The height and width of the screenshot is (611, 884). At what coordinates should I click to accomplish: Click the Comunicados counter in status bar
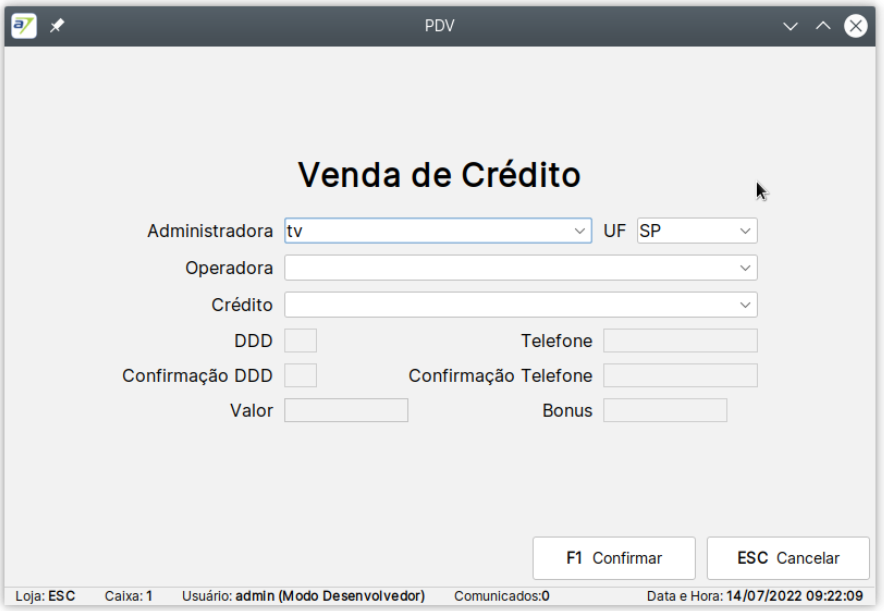point(502,596)
